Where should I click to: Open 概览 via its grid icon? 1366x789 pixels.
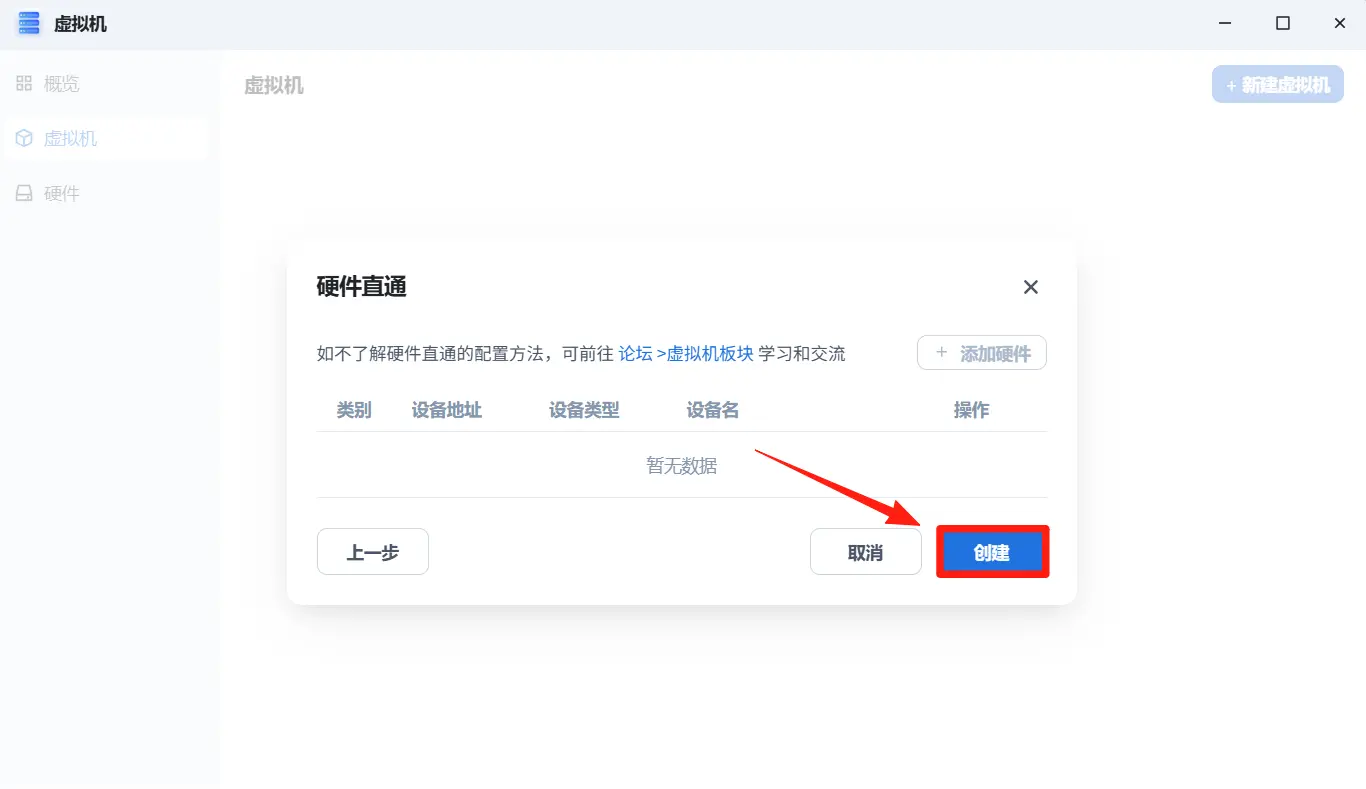click(24, 84)
